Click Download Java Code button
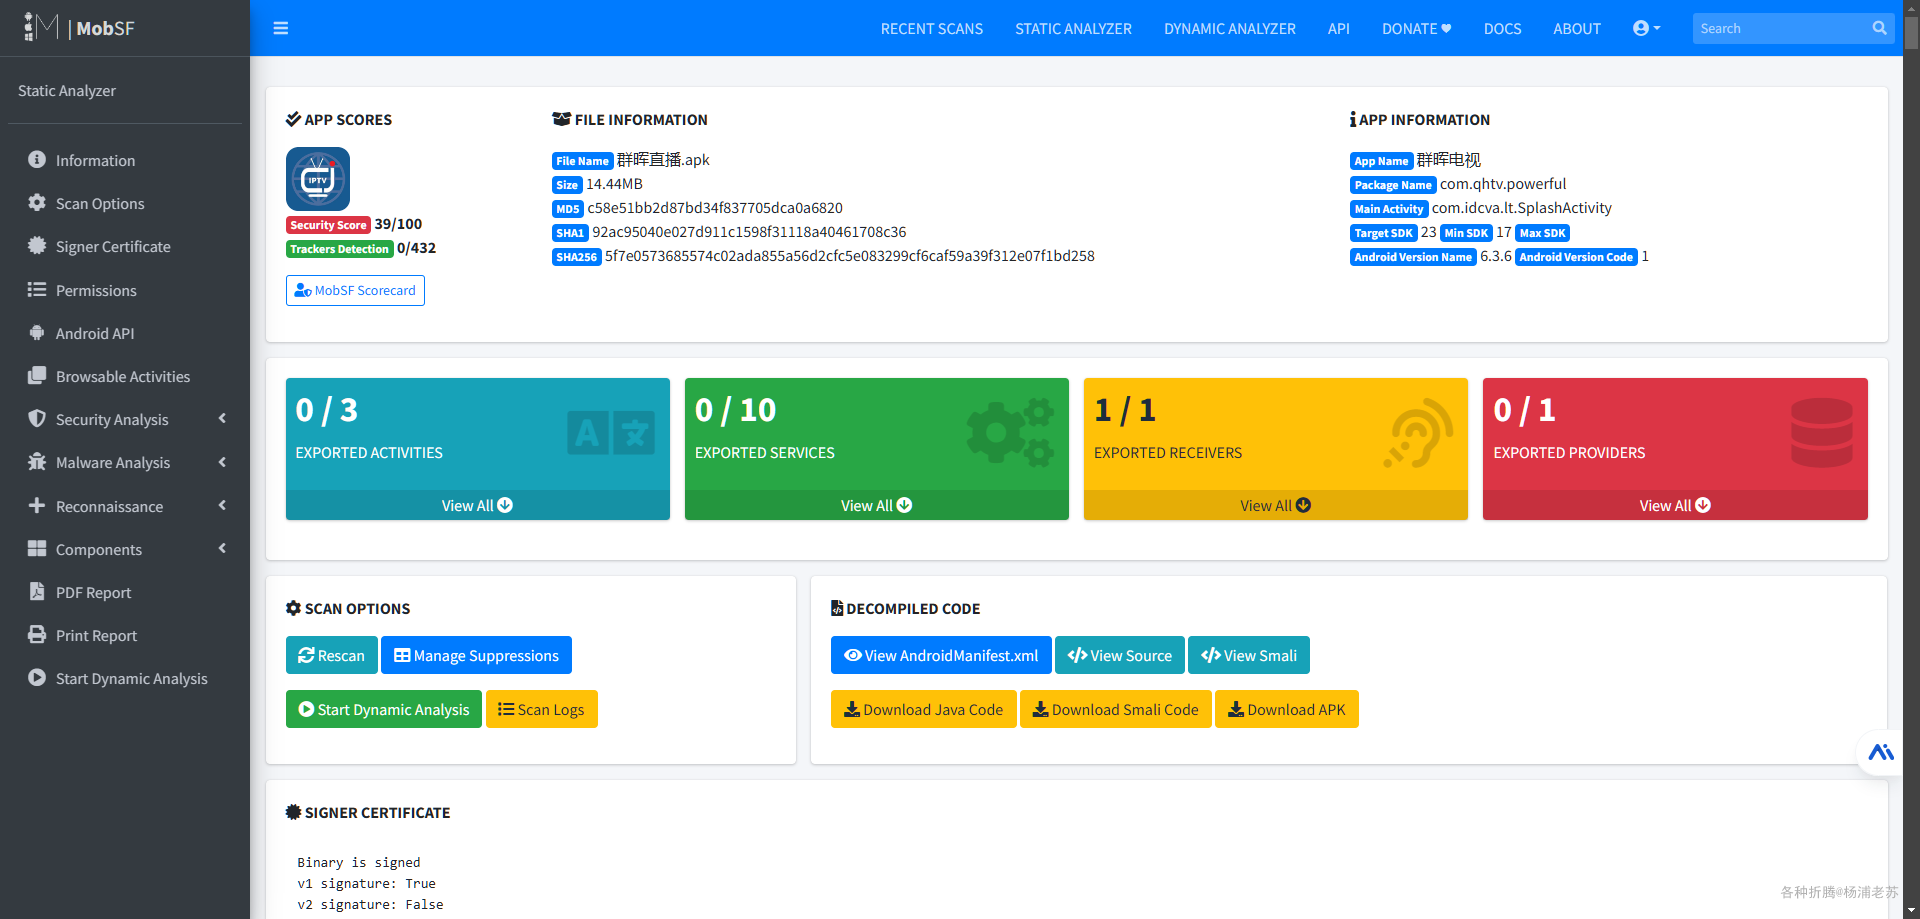Image resolution: width=1920 pixels, height=919 pixels. (x=924, y=709)
